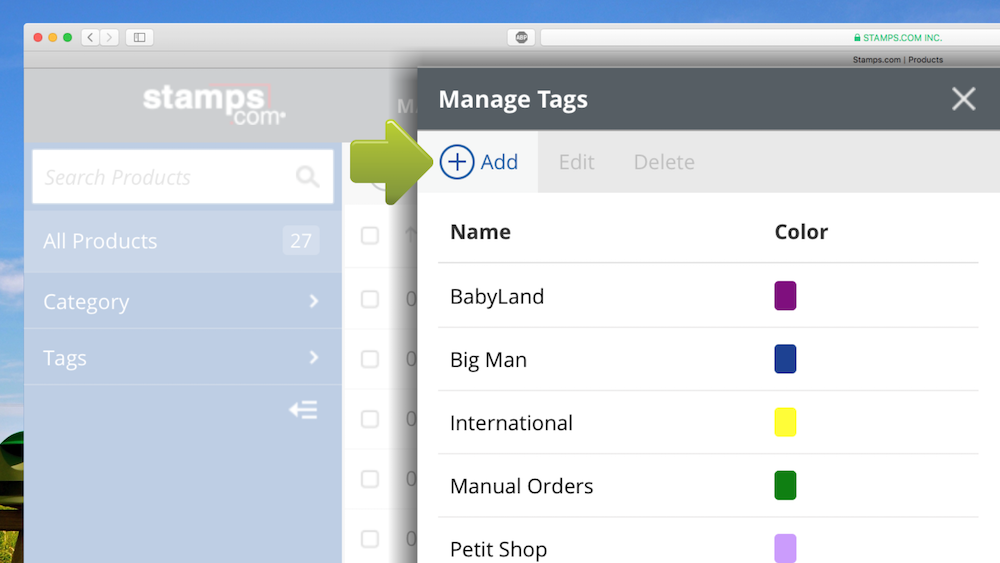
Task: Expand the Tags section chevron
Action: point(313,357)
